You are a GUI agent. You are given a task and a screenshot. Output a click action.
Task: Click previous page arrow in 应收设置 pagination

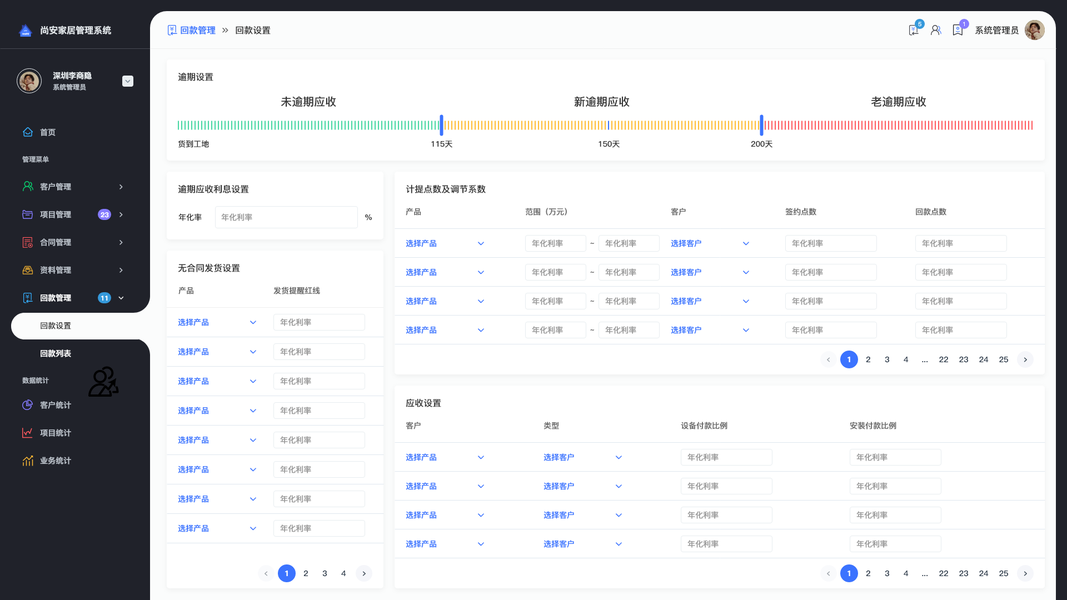[828, 573]
